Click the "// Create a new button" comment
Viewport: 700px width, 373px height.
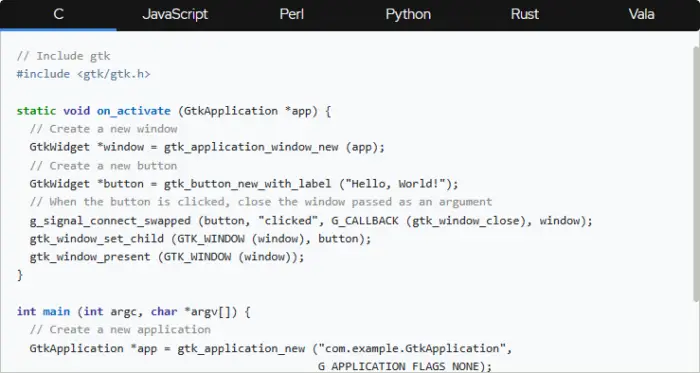pos(104,166)
